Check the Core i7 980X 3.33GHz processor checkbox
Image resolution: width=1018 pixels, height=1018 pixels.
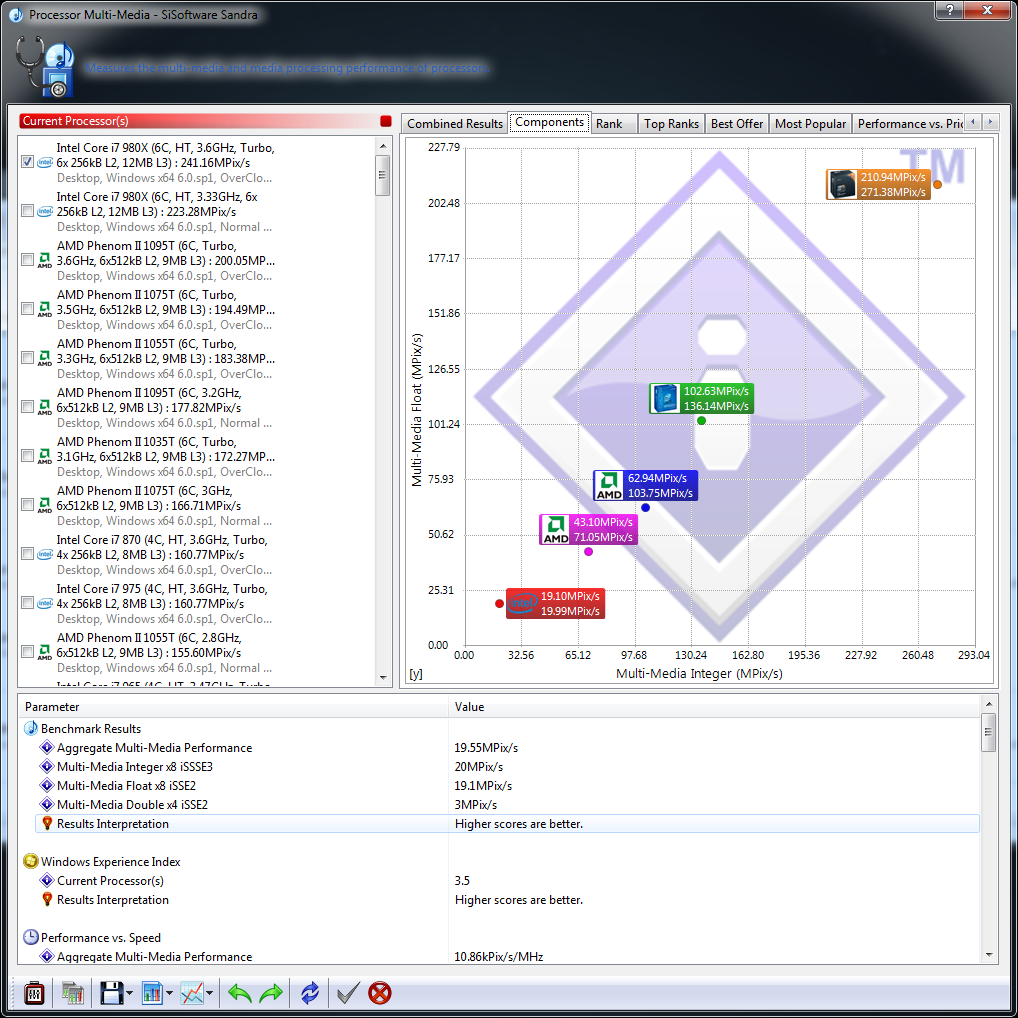(x=27, y=211)
